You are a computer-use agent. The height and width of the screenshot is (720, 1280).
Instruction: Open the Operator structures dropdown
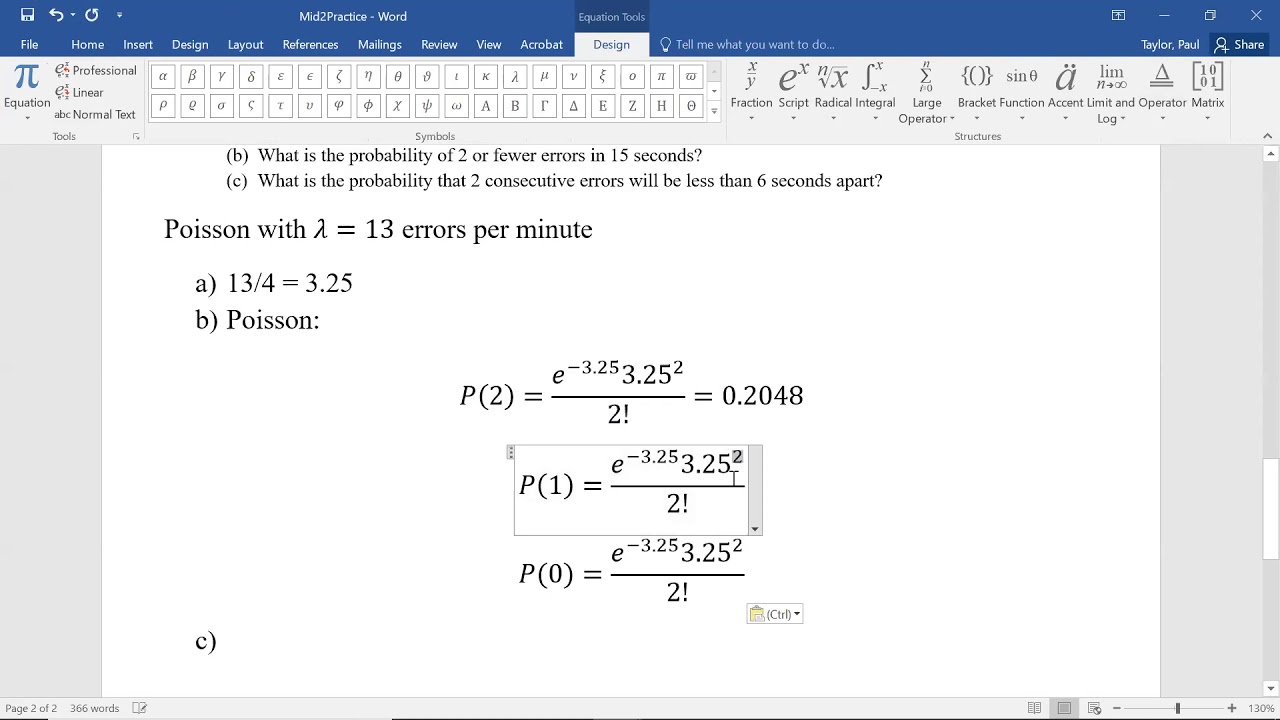click(1162, 92)
